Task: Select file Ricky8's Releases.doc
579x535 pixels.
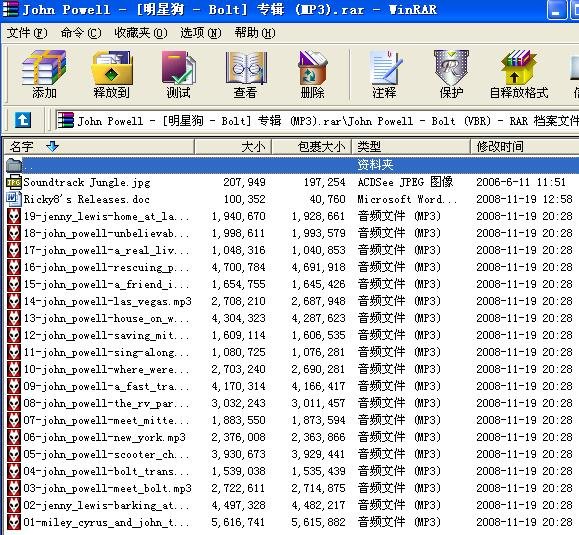Action: (87, 199)
